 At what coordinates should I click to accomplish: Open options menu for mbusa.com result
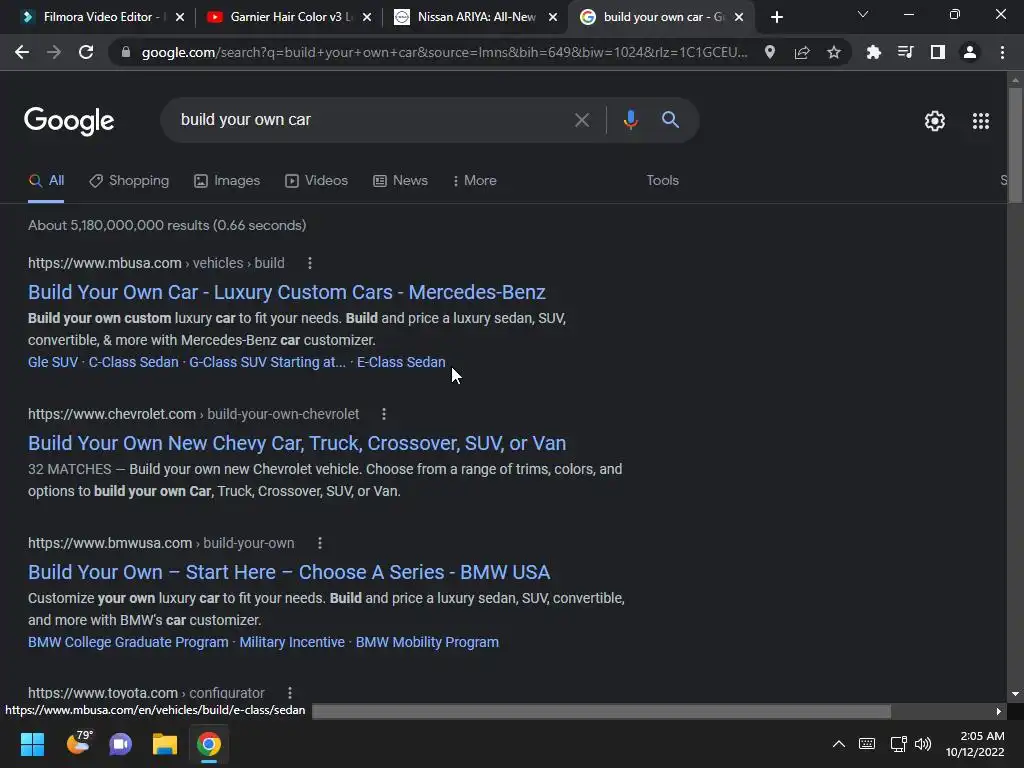point(310,263)
